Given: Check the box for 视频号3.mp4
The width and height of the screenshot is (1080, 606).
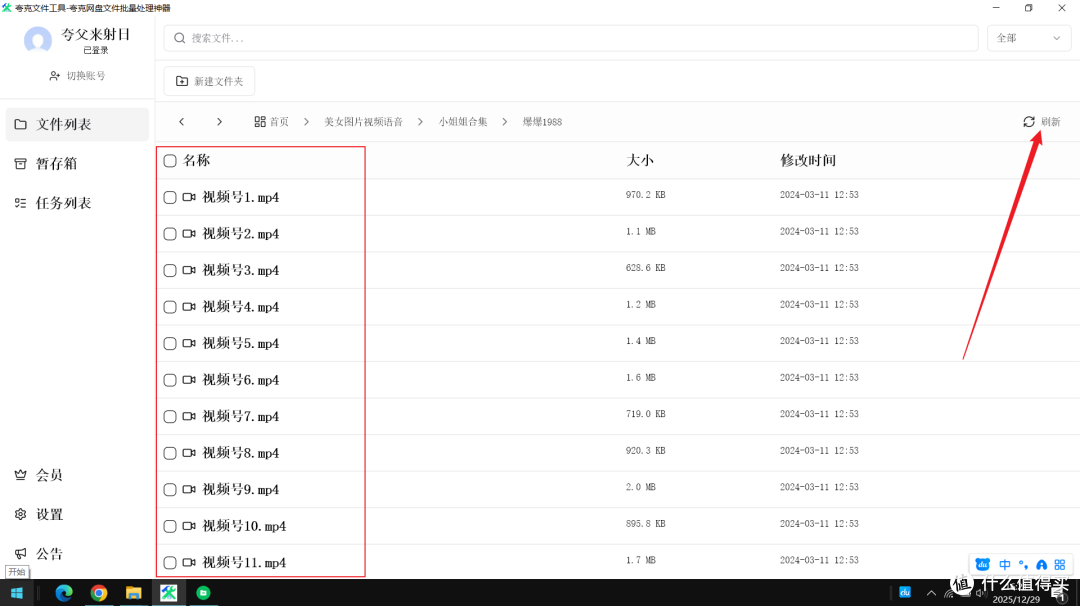Looking at the screenshot, I should 169,271.
